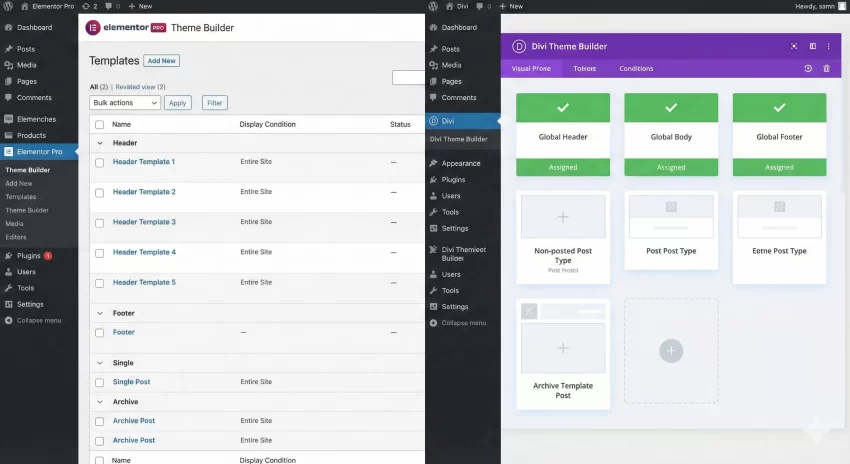
Task: Click the Apply button beside Bulk actions
Action: tap(177, 103)
